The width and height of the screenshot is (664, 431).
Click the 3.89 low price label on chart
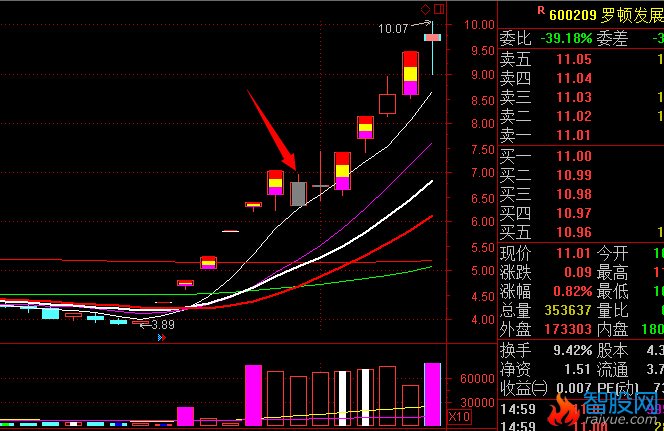tap(163, 325)
